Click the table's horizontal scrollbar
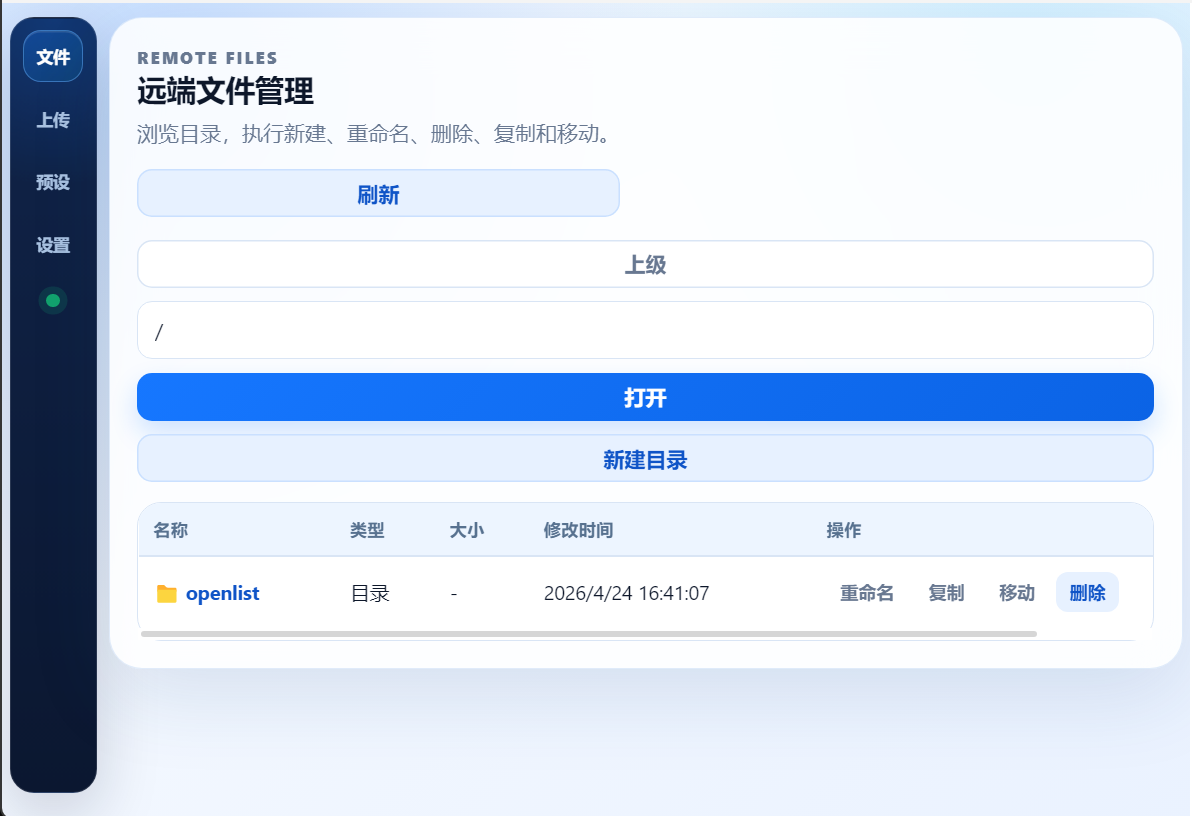 (588, 634)
